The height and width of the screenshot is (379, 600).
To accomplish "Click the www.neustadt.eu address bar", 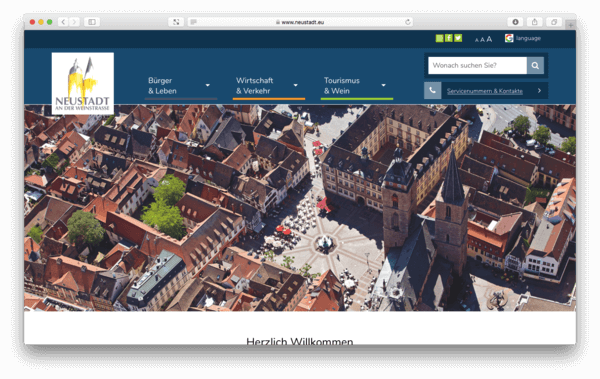I will 300,22.
